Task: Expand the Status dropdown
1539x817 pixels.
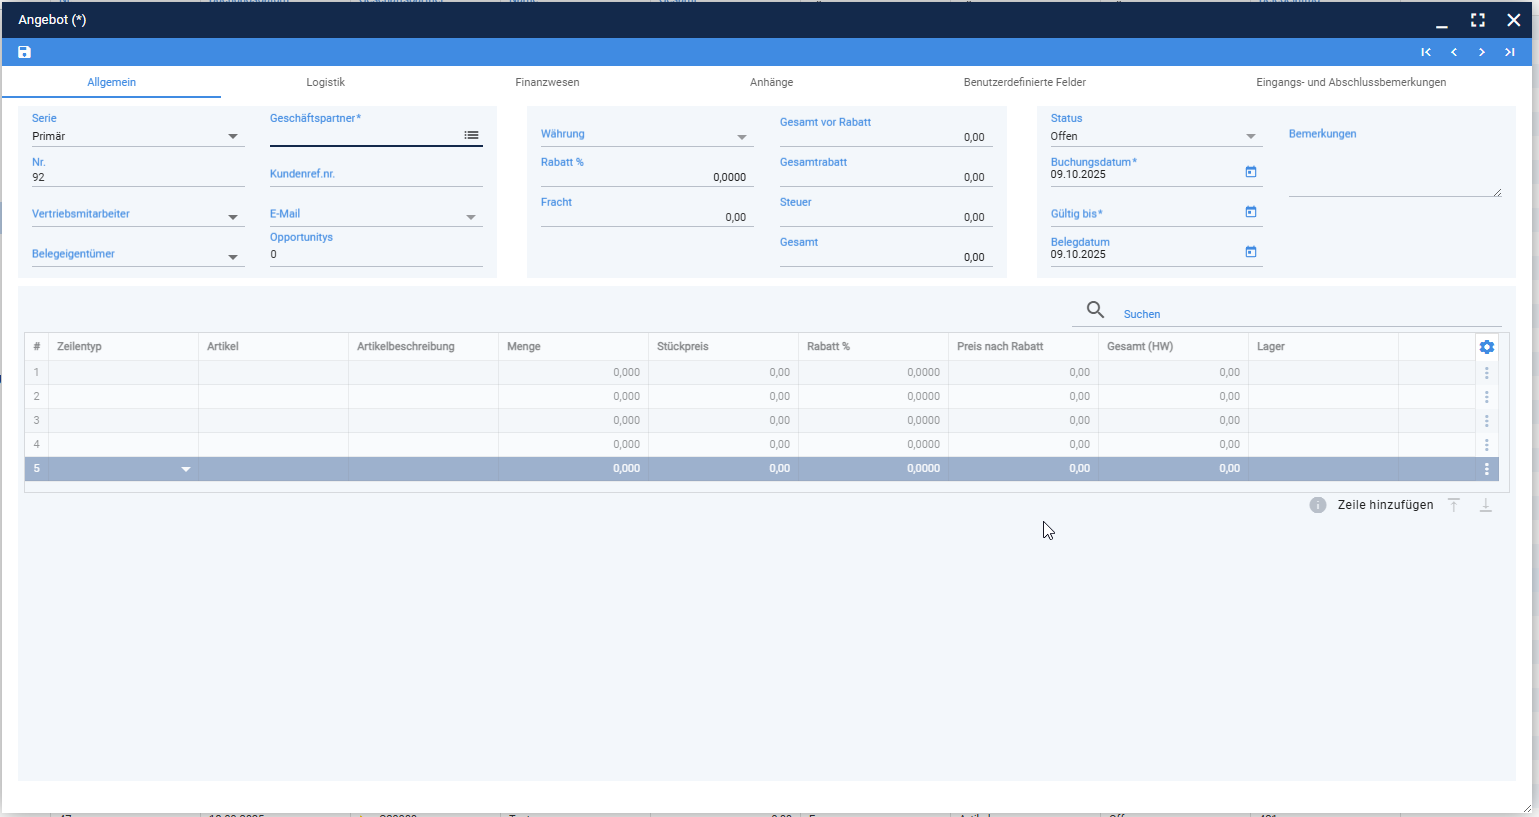Action: (1251, 136)
